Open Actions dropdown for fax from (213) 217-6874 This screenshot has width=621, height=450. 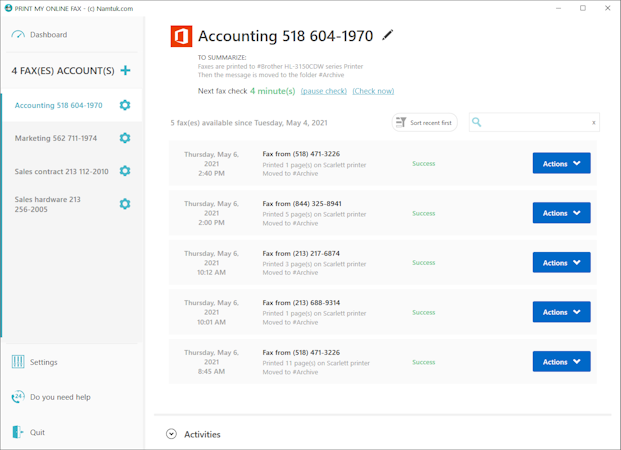(562, 262)
